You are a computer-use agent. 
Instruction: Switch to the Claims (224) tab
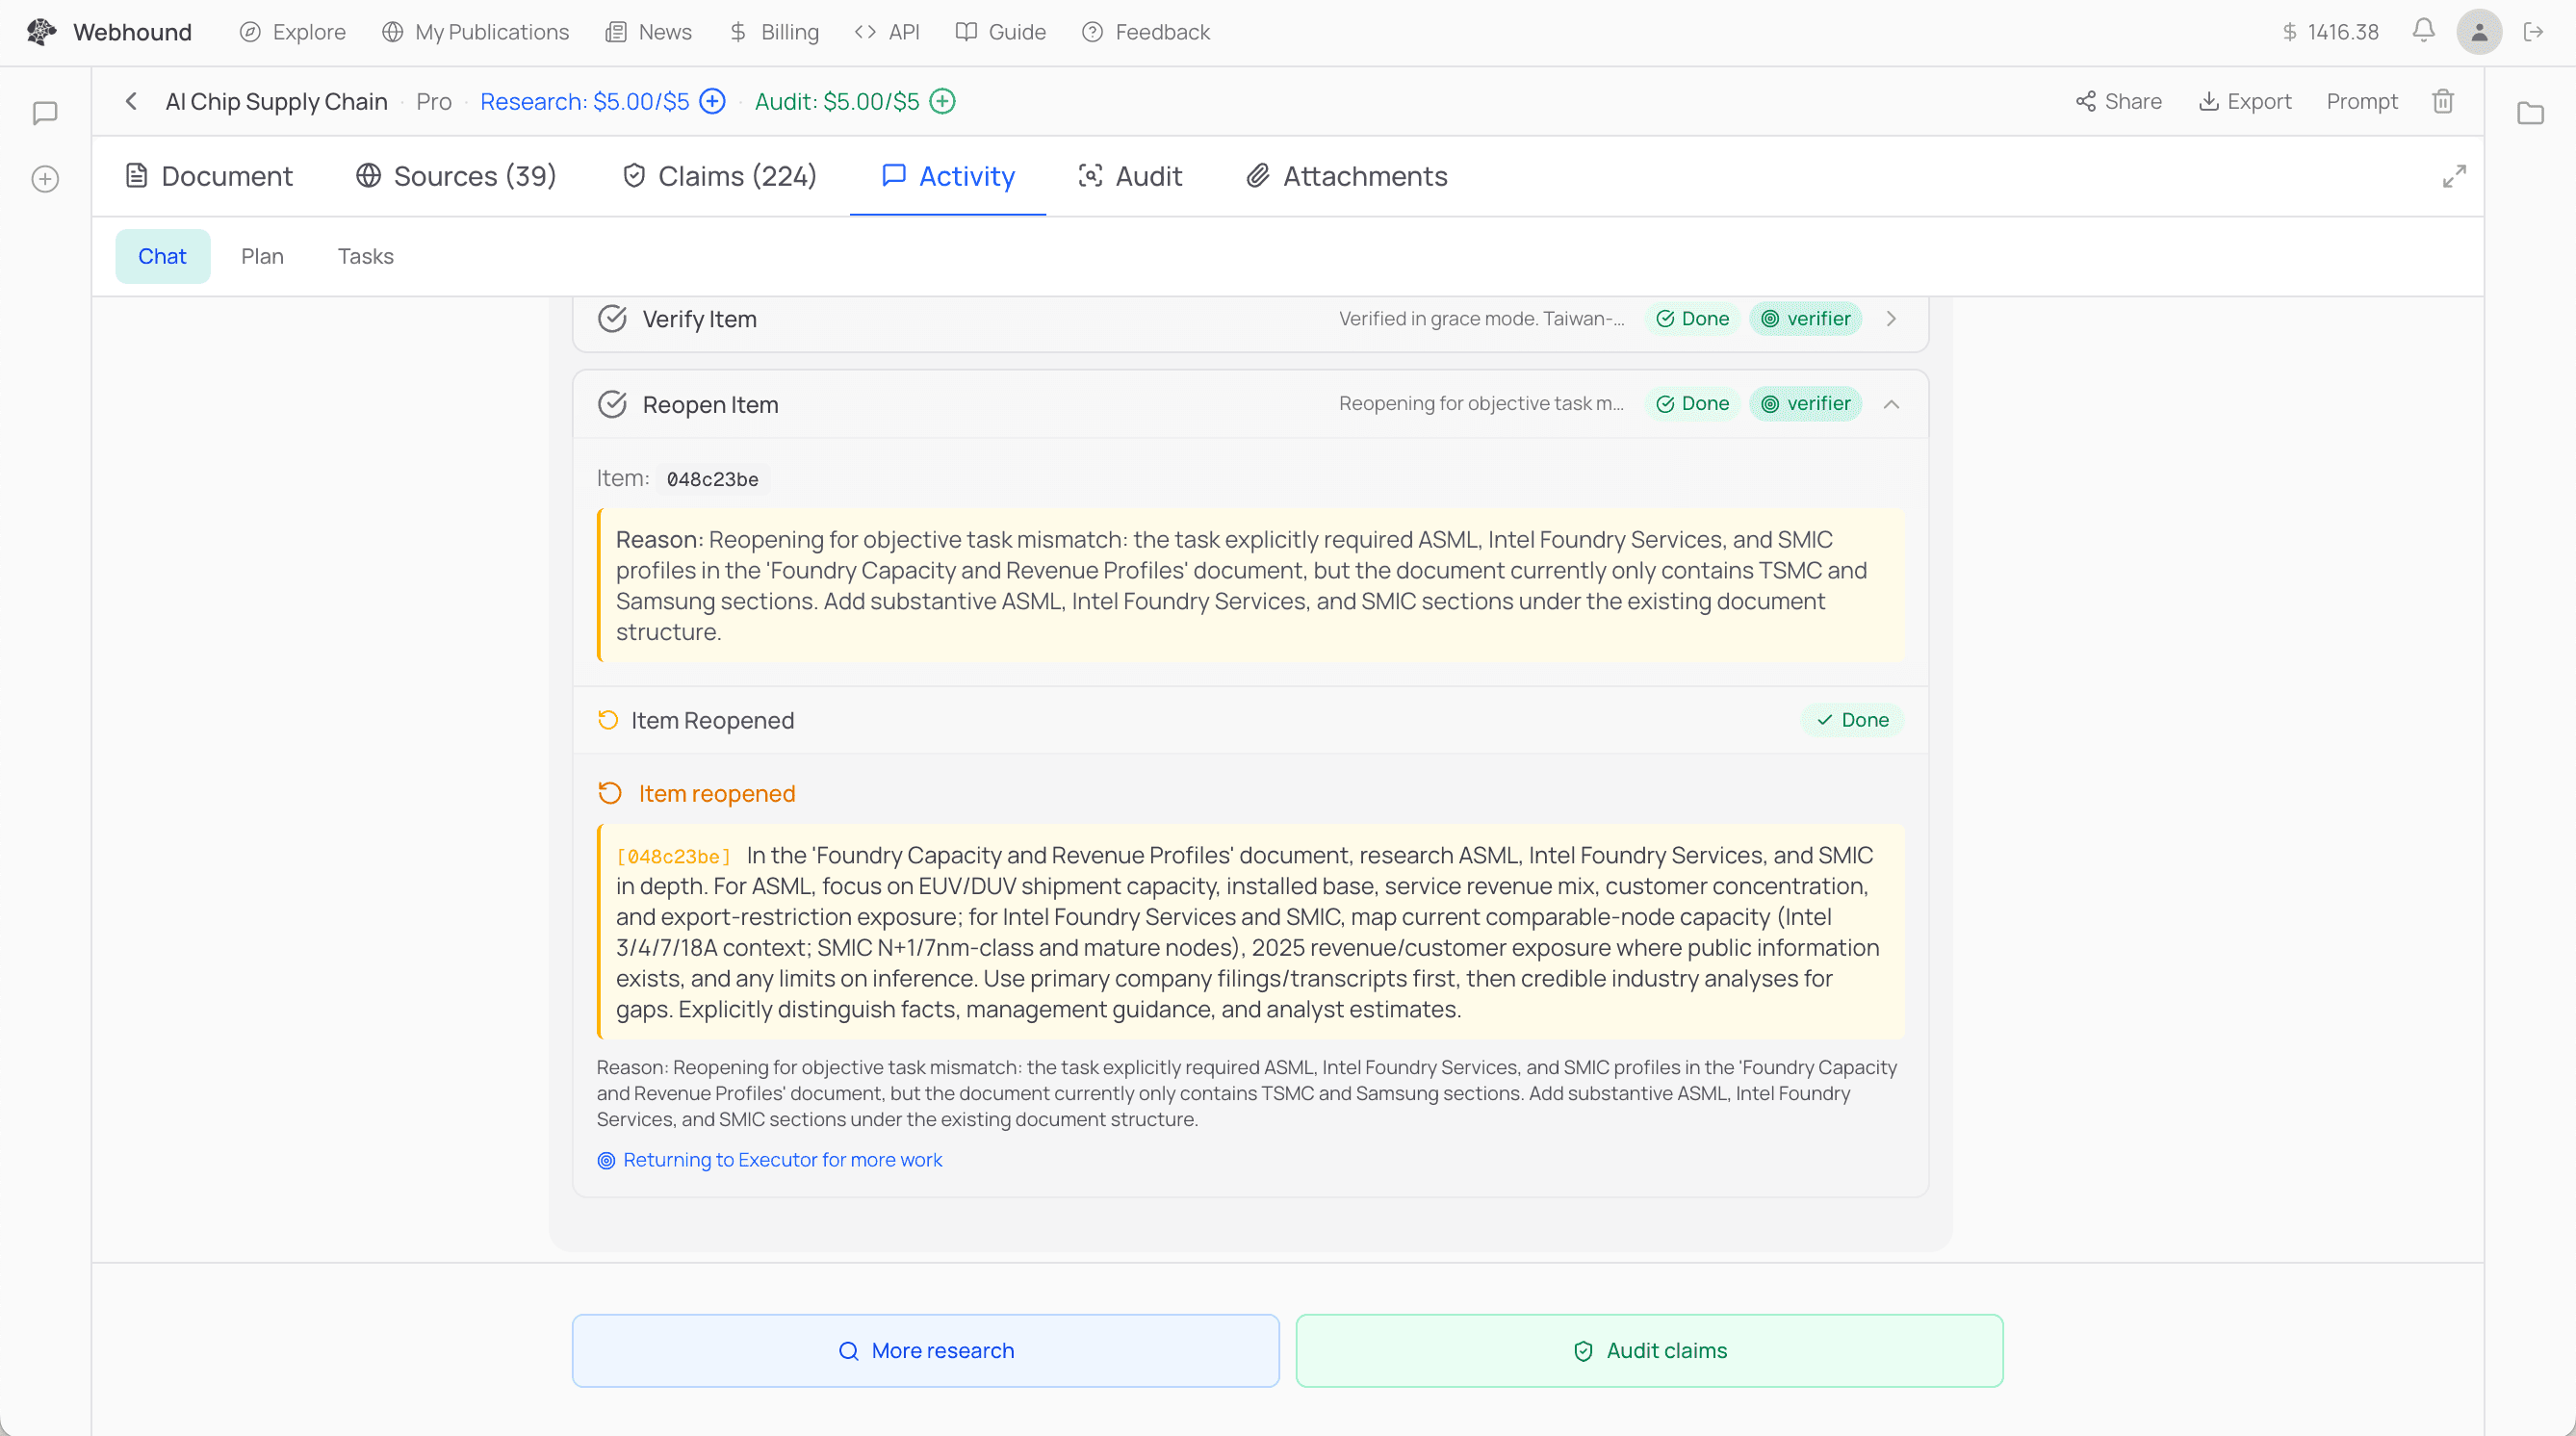719,176
